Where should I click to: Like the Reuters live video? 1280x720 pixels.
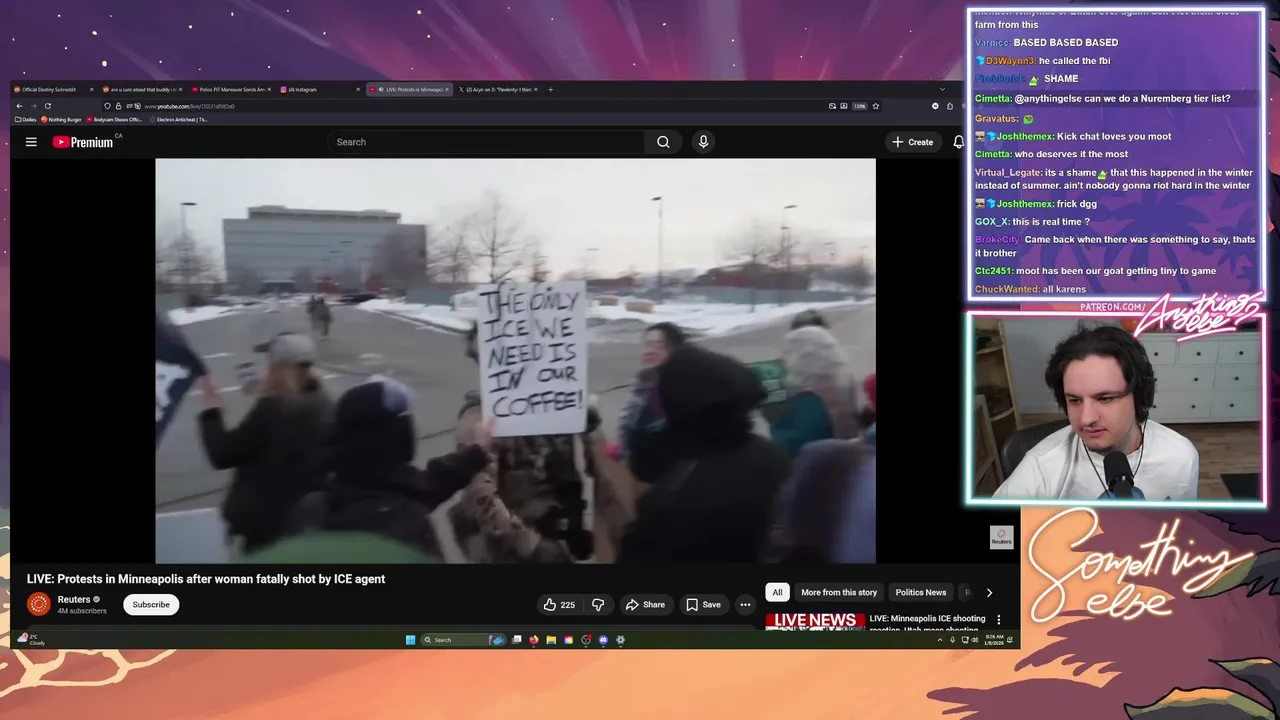click(x=559, y=604)
